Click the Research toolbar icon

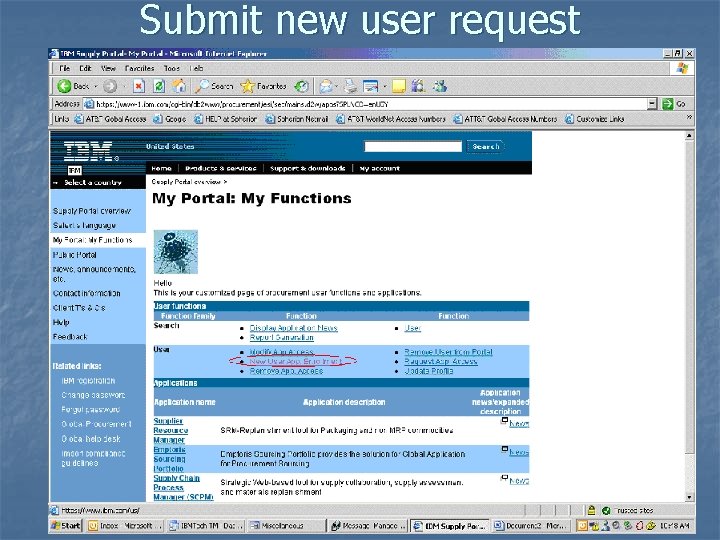[418, 86]
